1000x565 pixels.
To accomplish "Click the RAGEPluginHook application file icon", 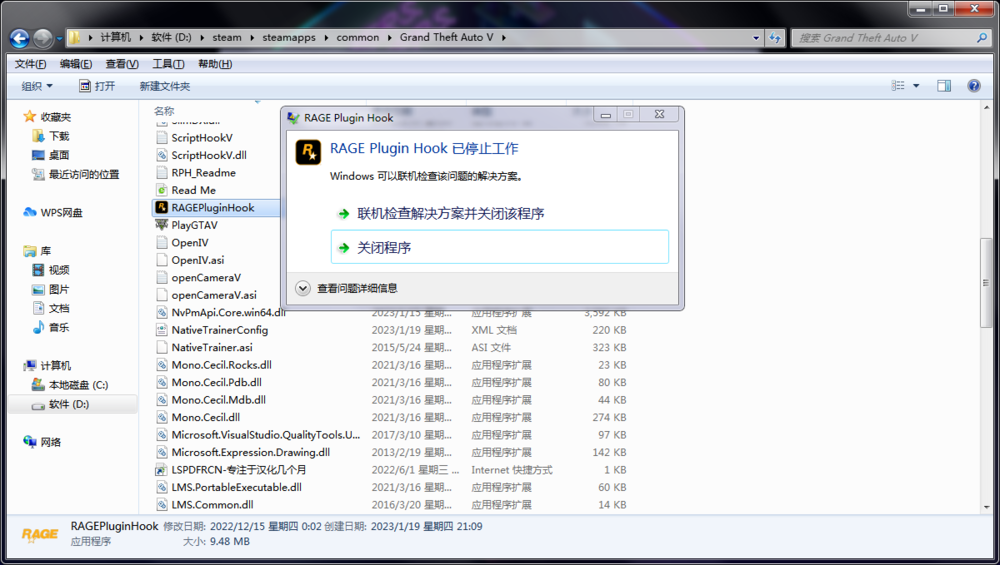I will pyautogui.click(x=161, y=208).
